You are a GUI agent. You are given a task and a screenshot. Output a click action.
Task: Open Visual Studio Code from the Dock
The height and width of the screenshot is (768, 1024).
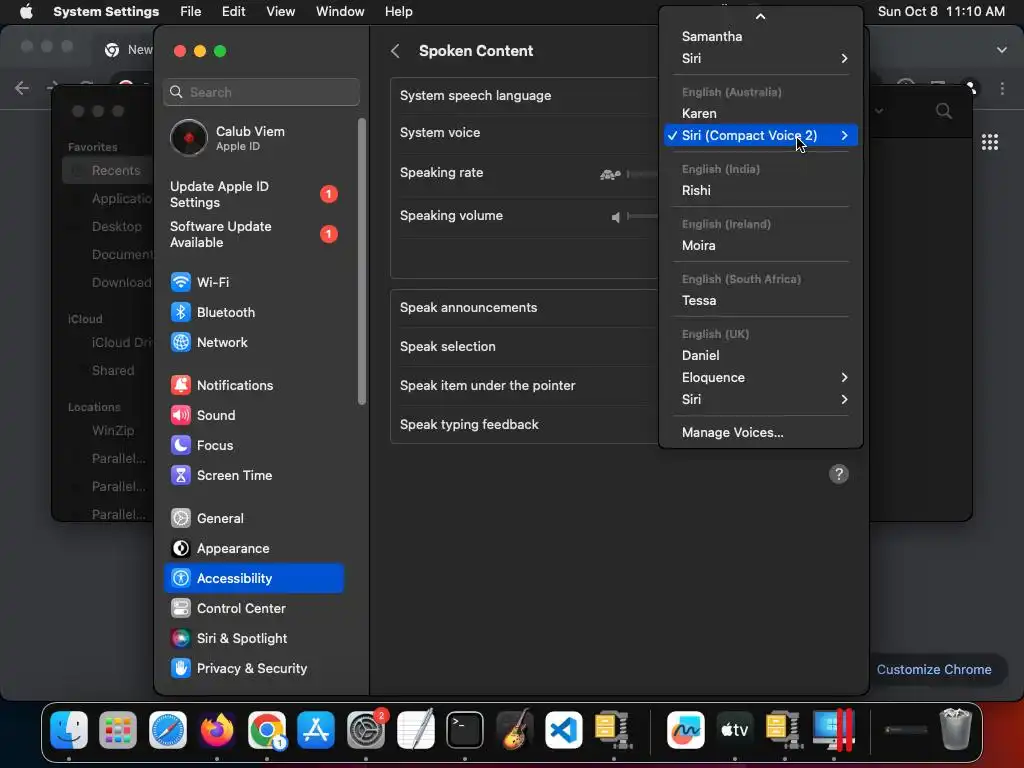click(x=564, y=729)
